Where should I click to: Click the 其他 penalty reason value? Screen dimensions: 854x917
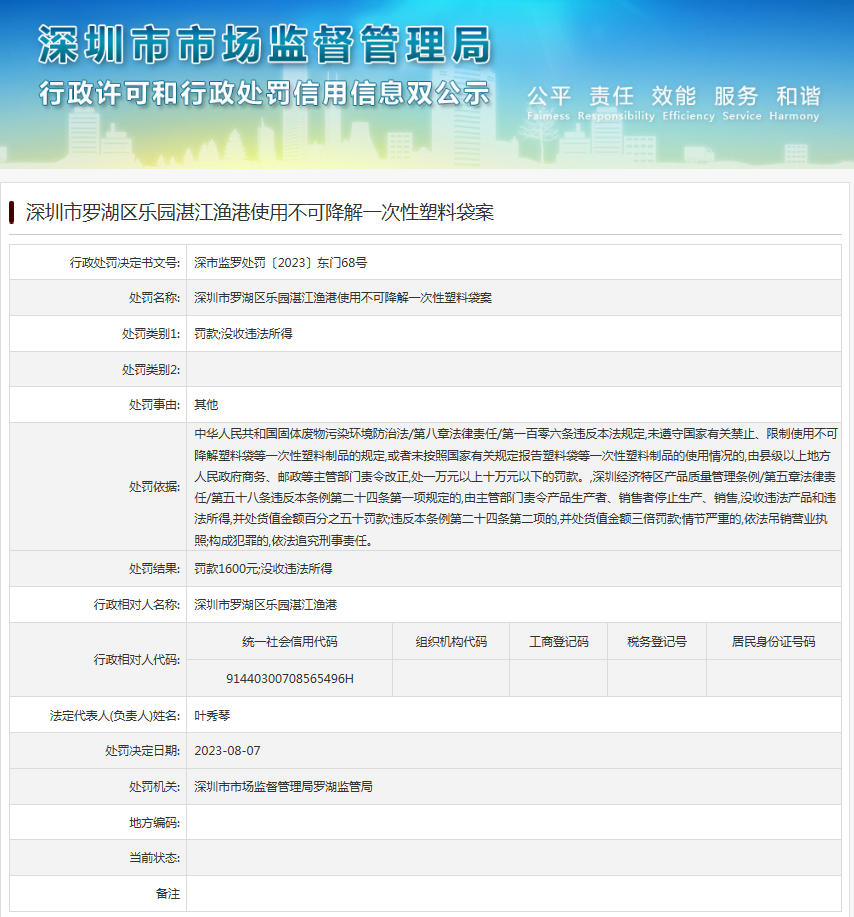coord(206,405)
